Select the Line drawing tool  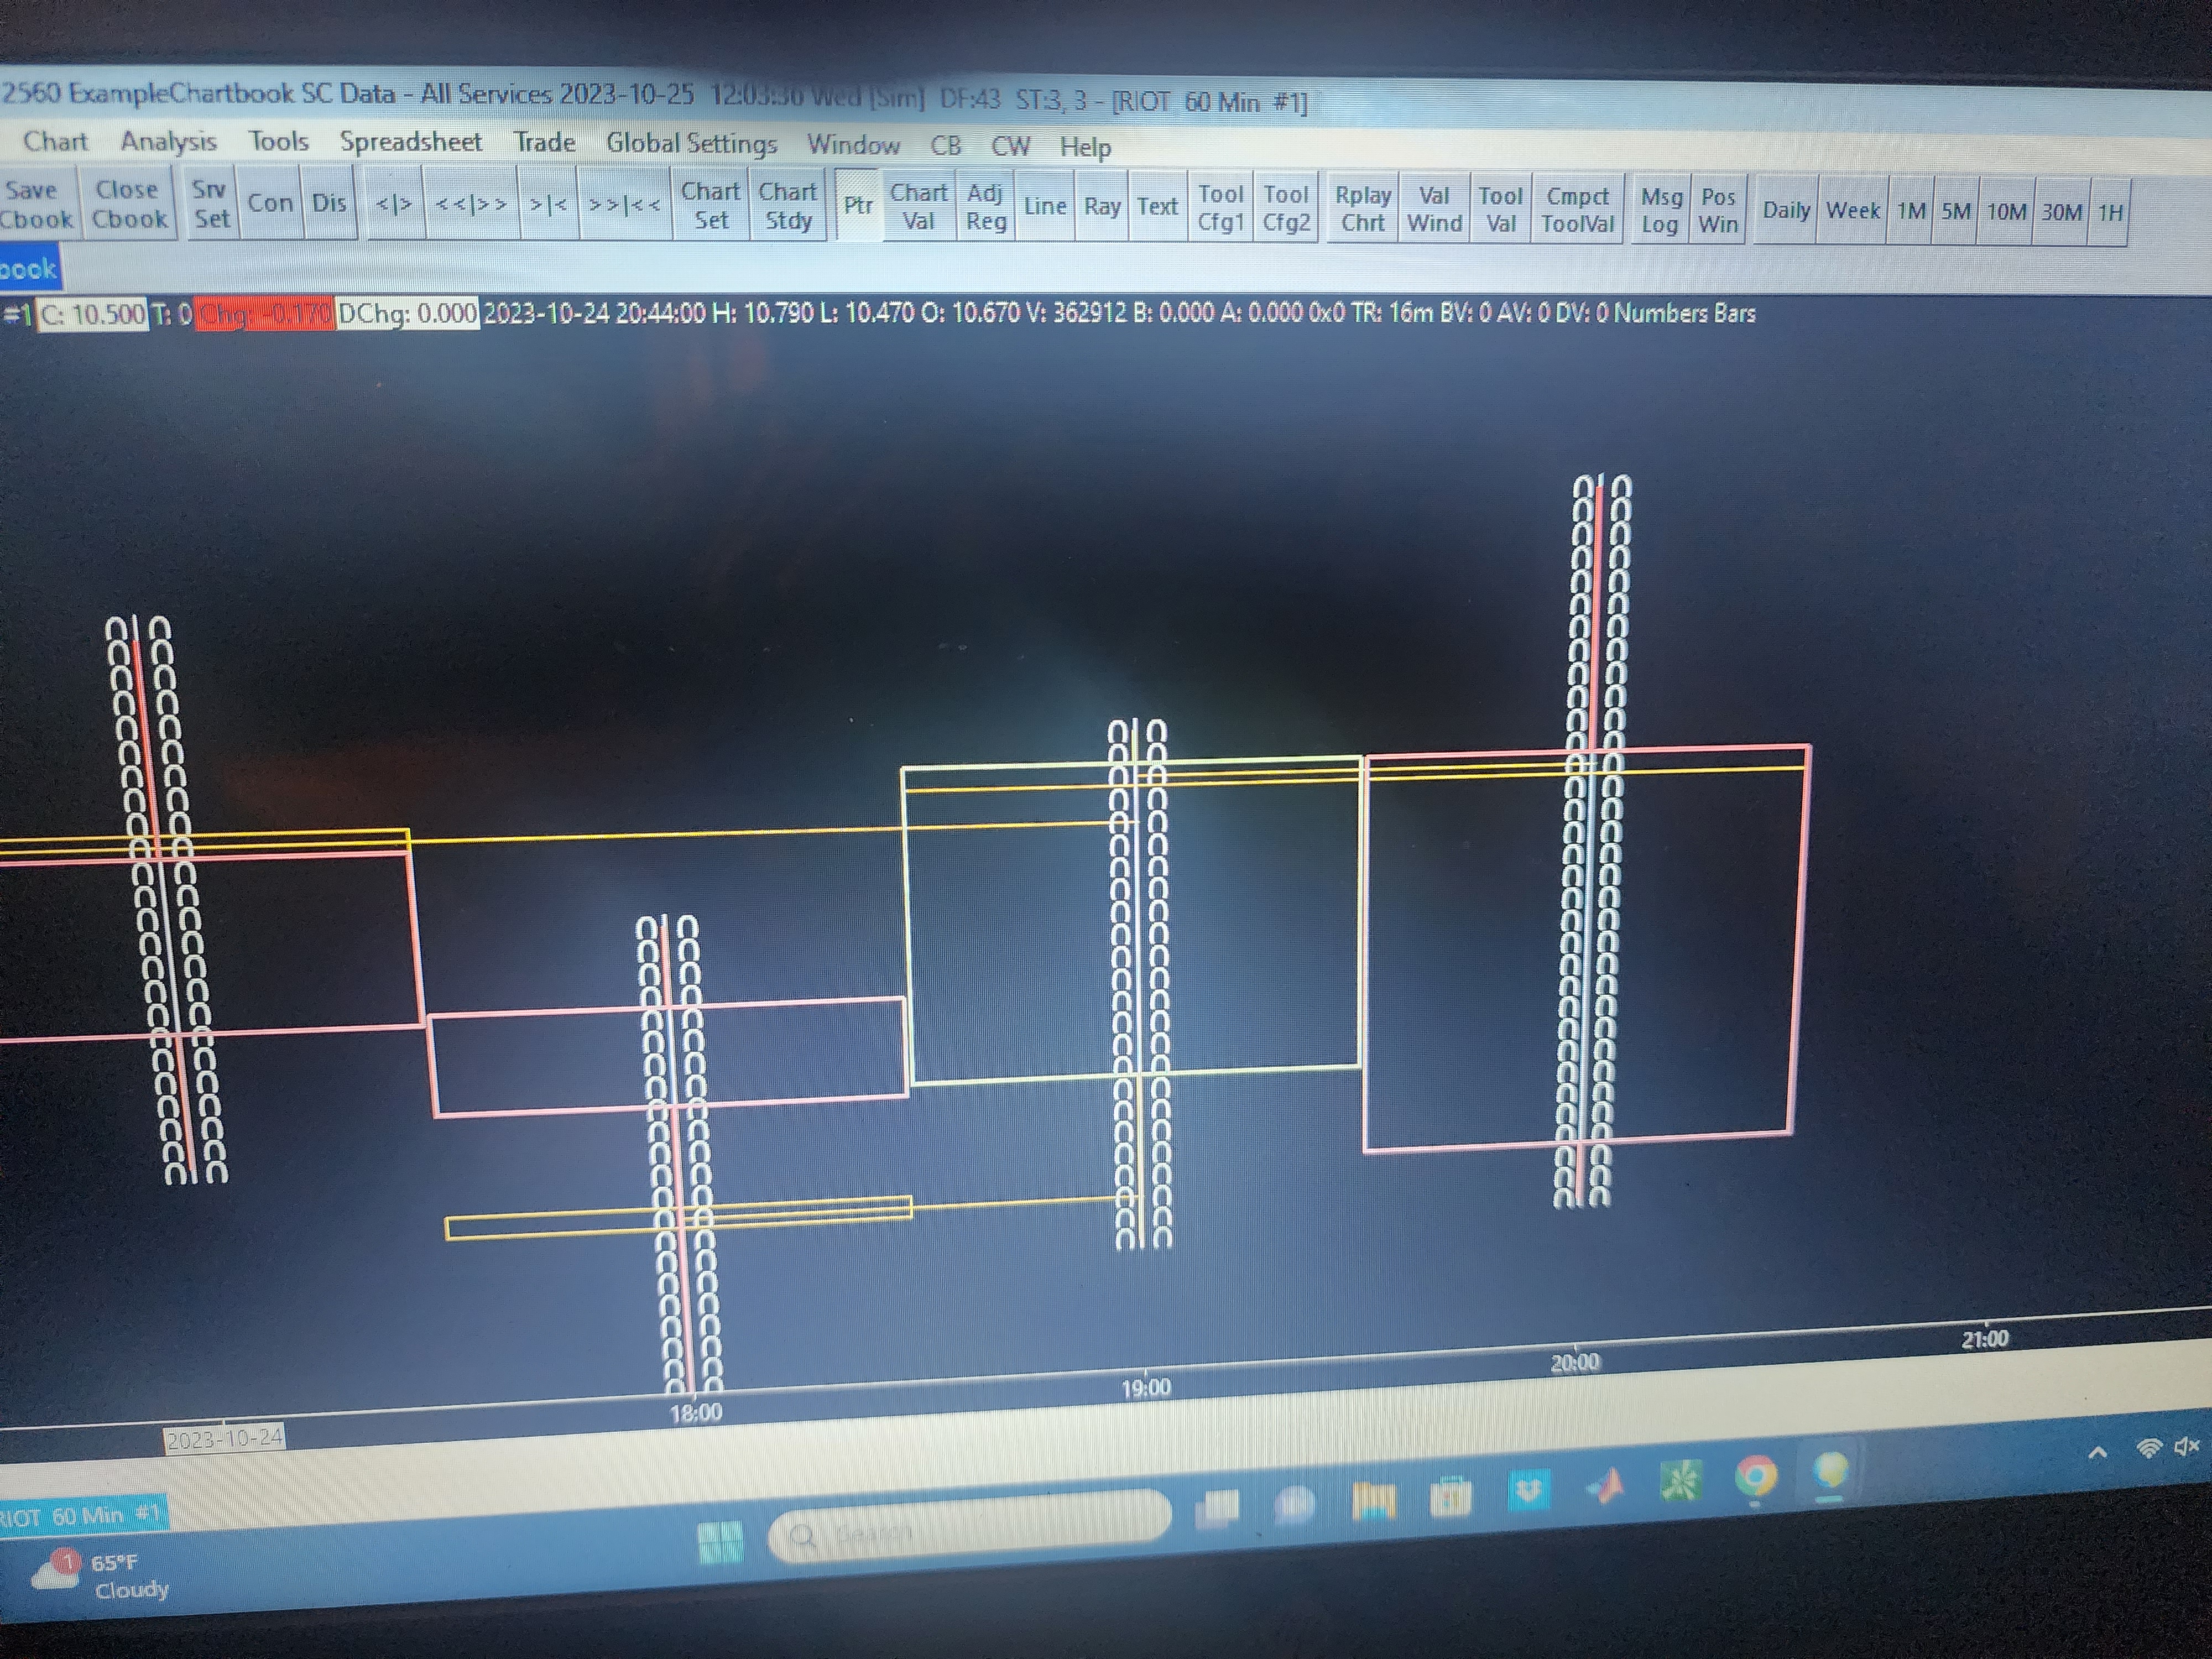coord(1045,207)
